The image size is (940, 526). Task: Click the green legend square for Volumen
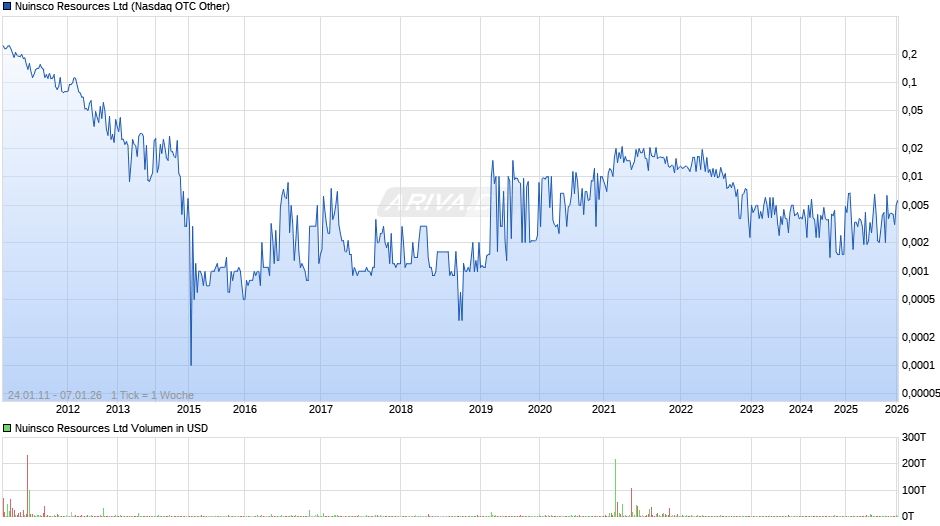coord(7,428)
